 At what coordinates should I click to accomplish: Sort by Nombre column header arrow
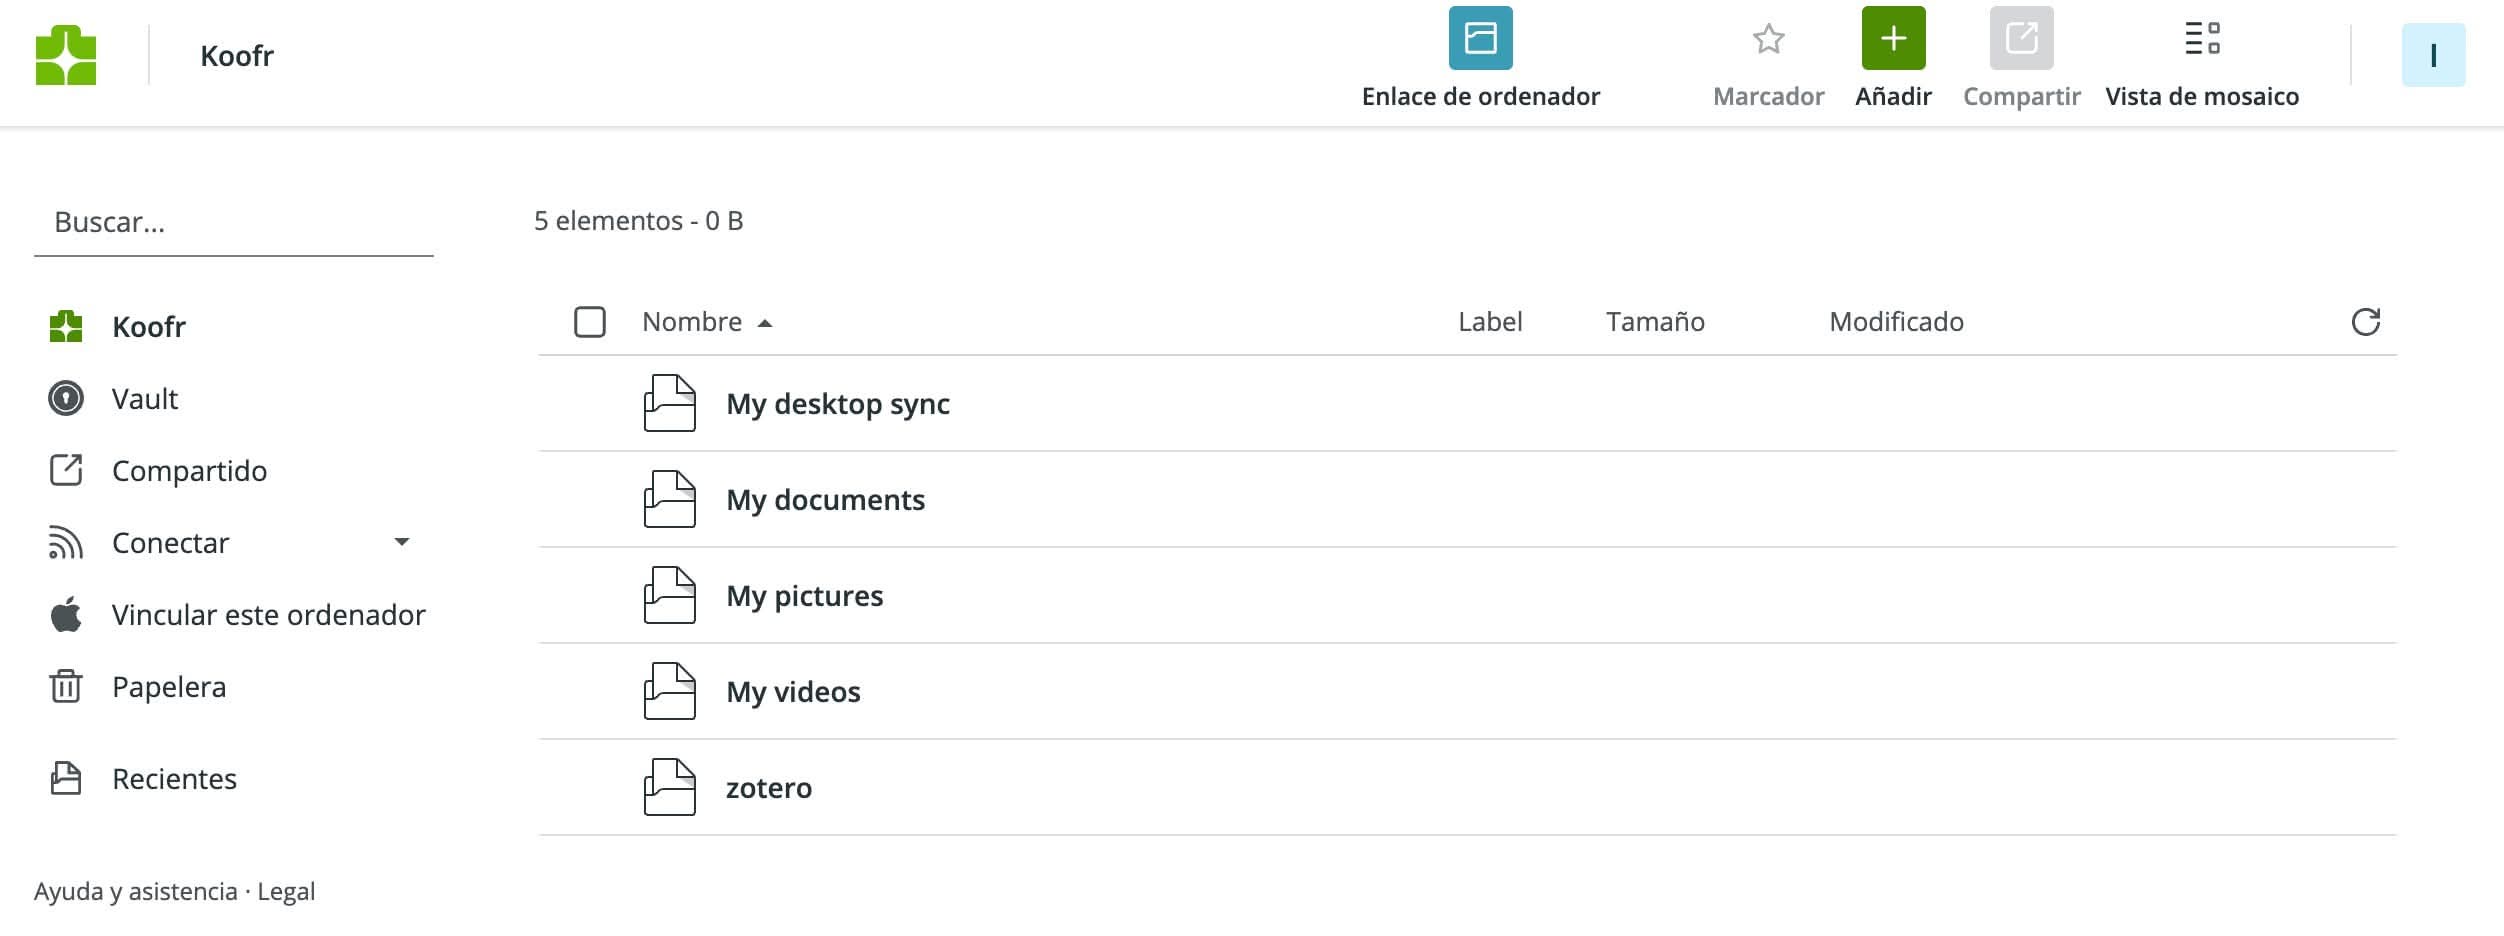pyautogui.click(x=765, y=323)
